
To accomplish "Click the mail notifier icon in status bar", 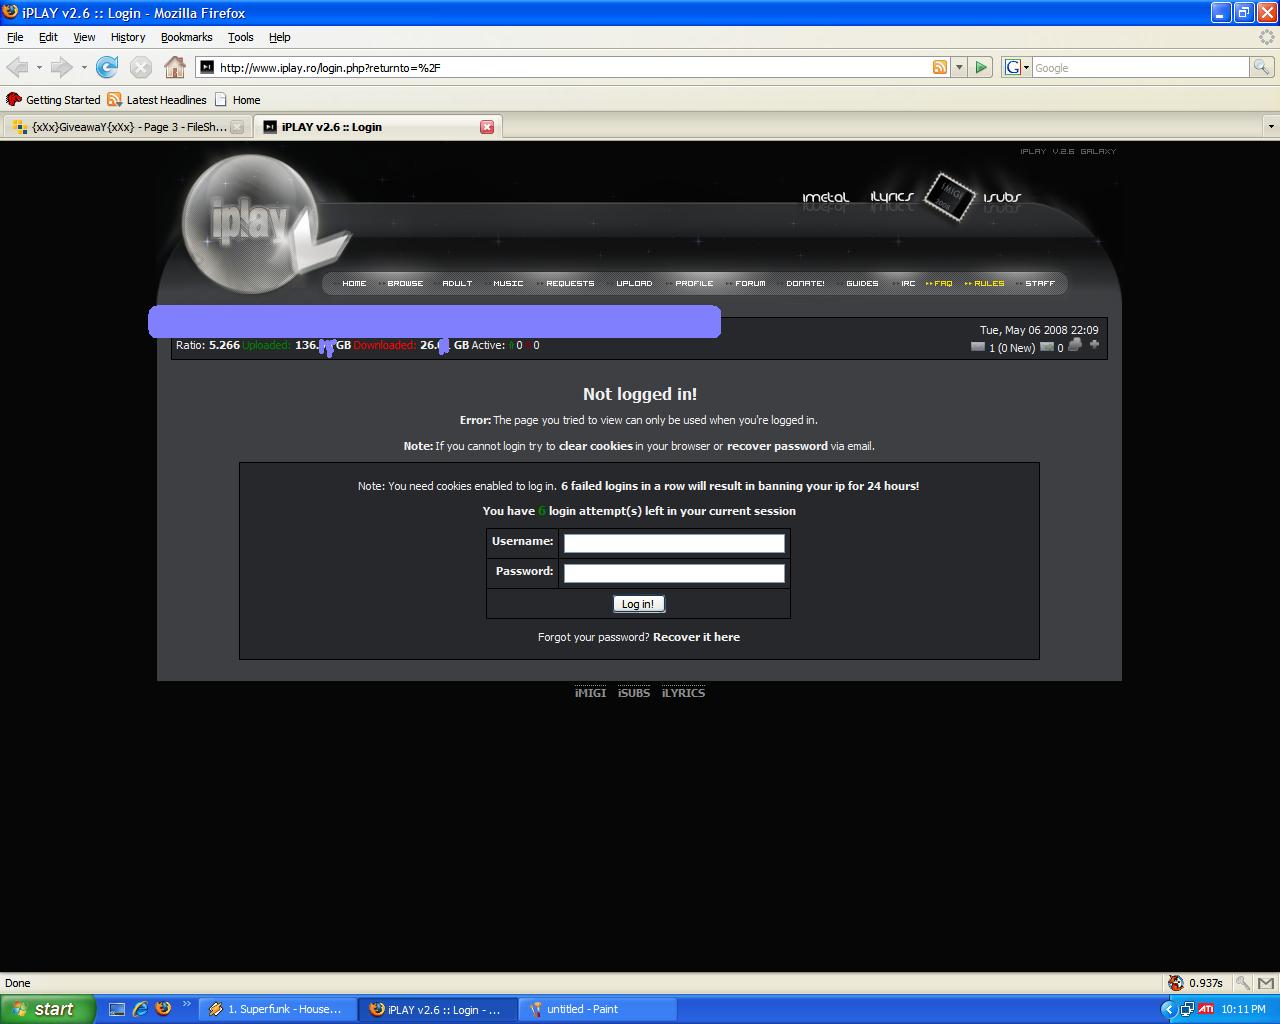I will [1264, 983].
